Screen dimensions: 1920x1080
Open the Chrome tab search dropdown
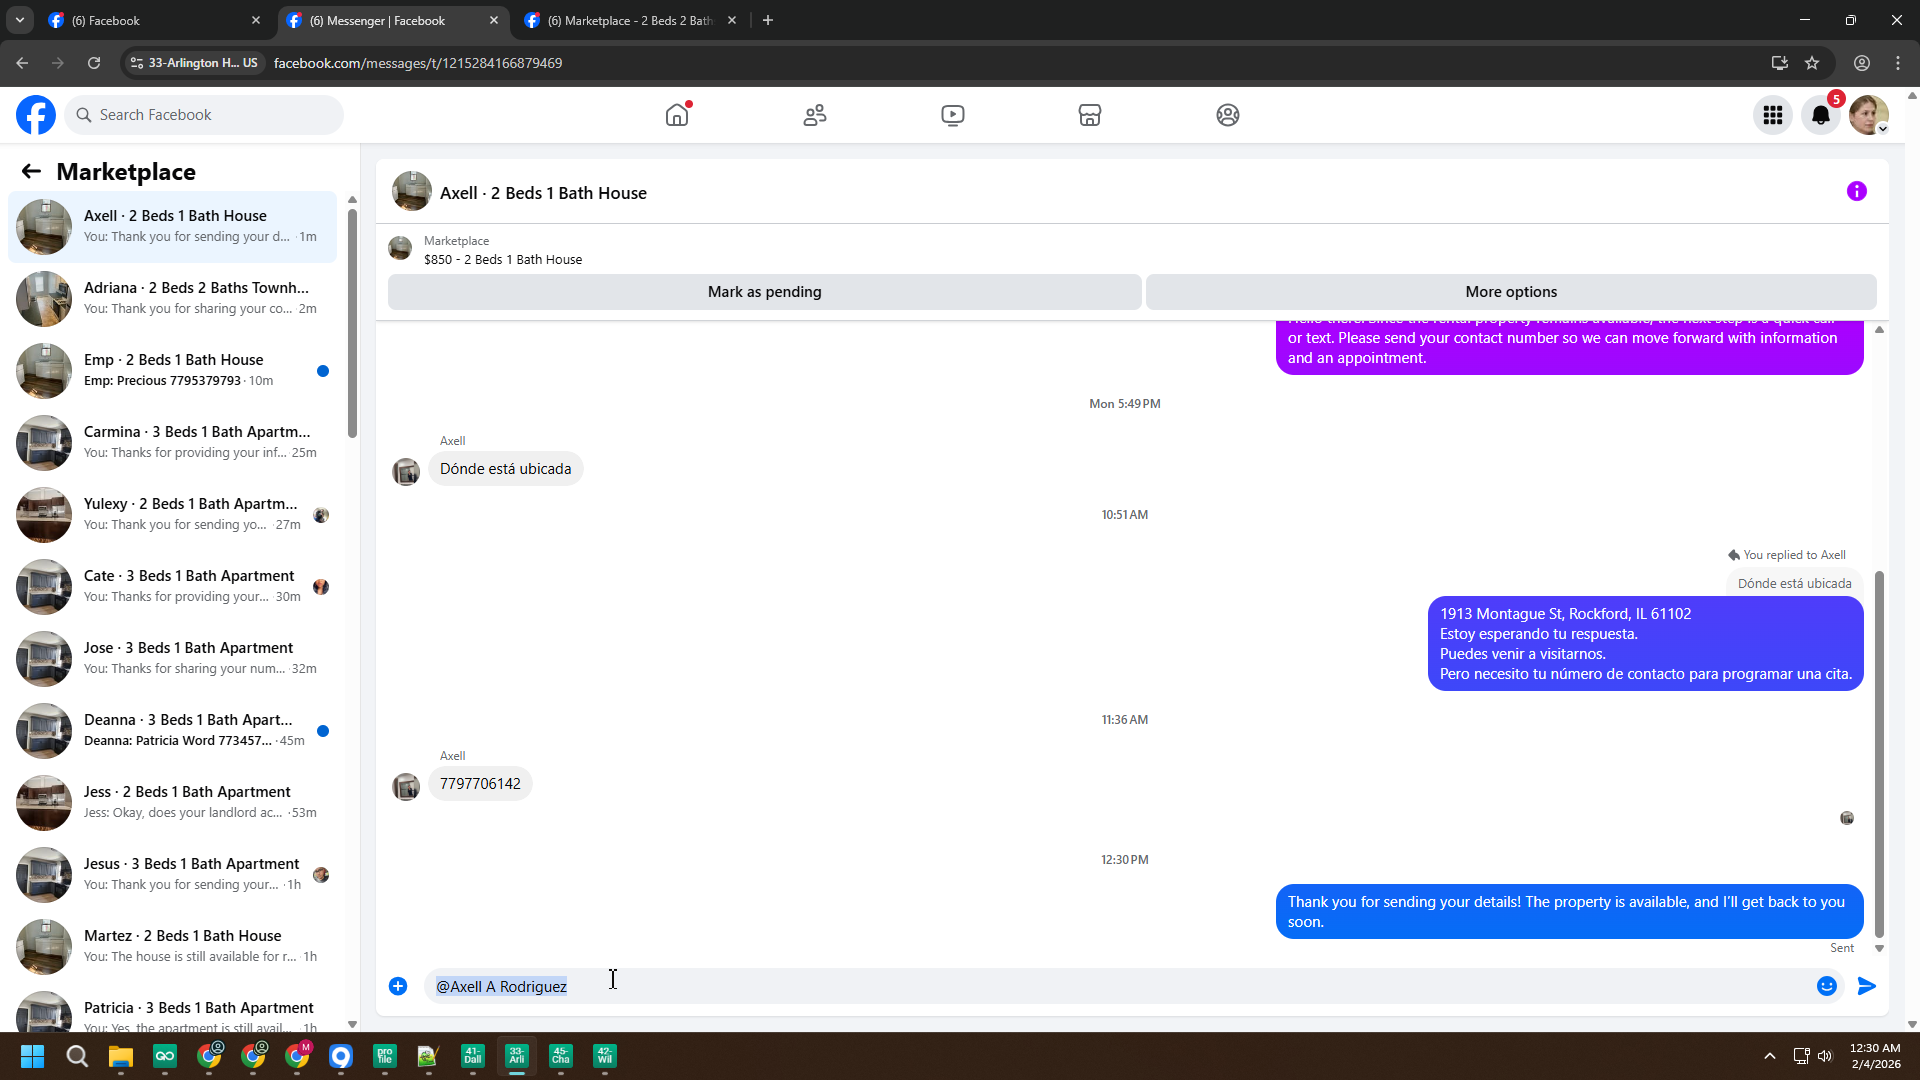coord(19,20)
